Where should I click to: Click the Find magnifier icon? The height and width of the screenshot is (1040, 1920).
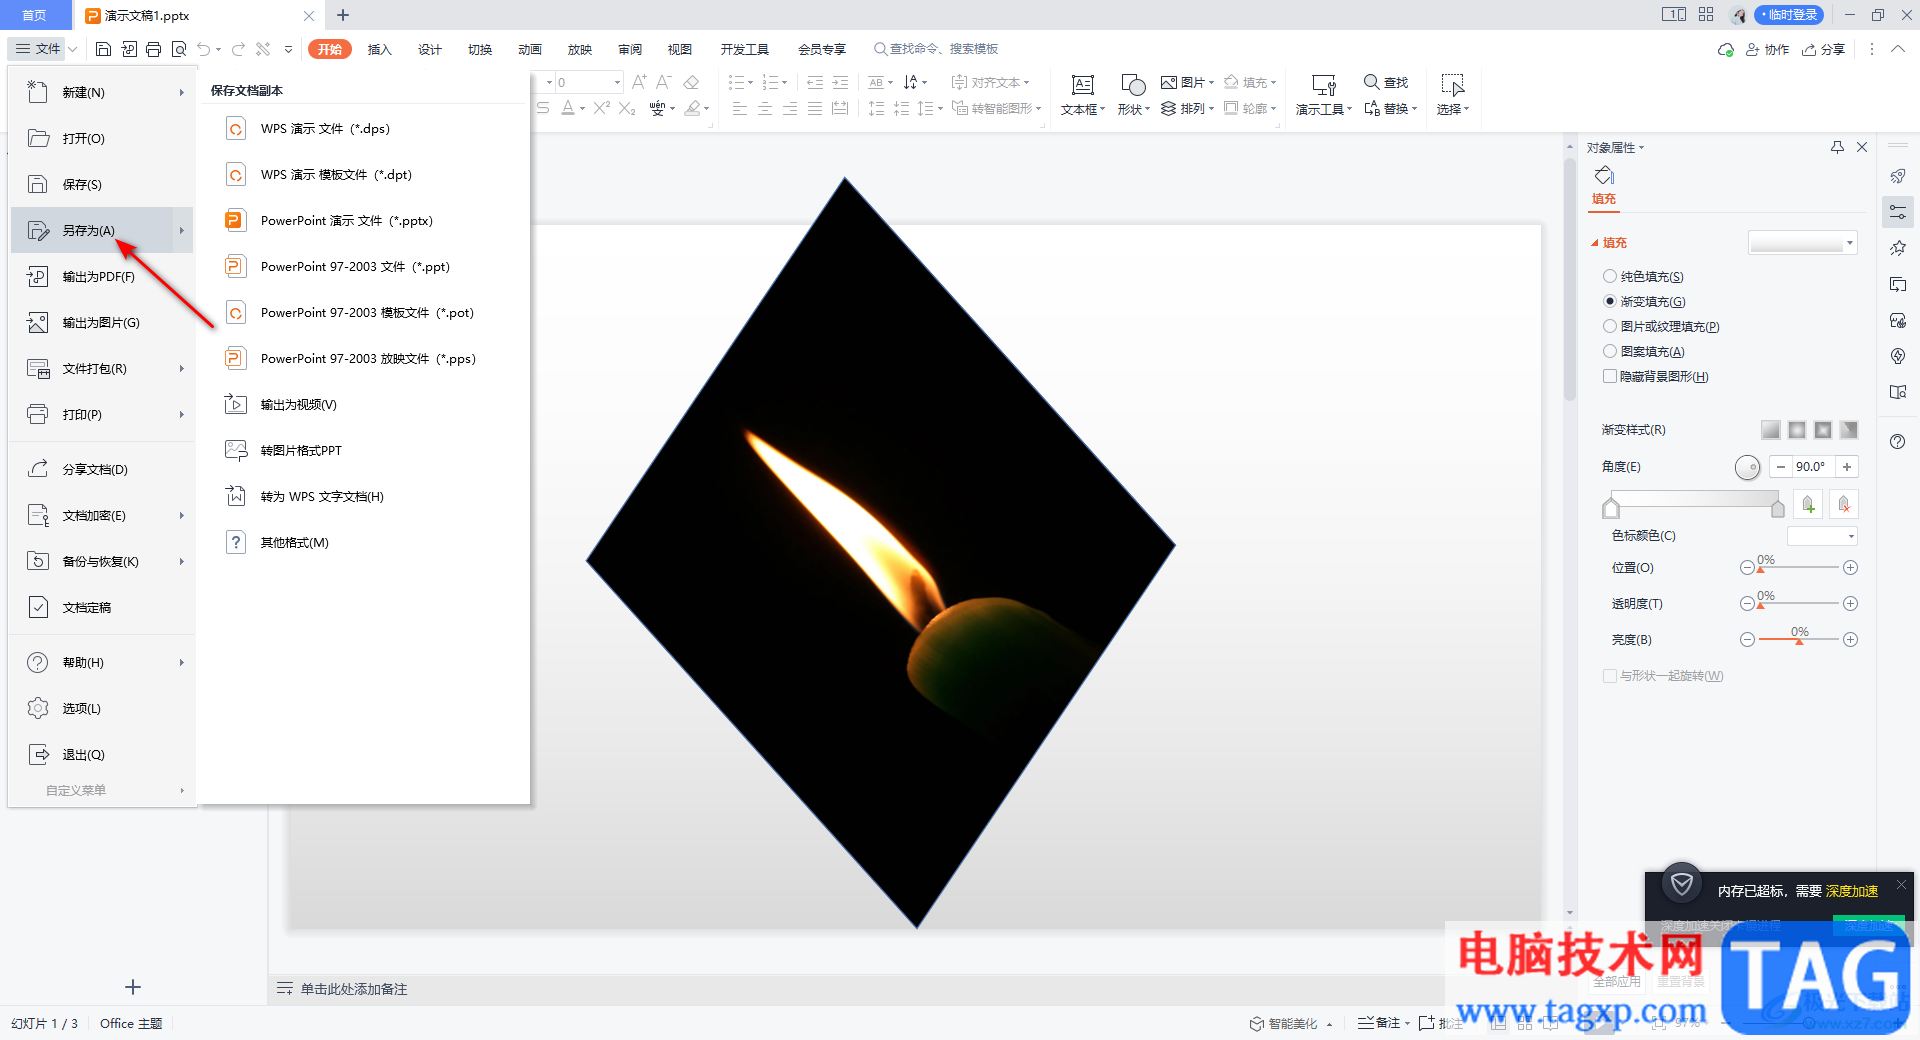pos(1372,82)
